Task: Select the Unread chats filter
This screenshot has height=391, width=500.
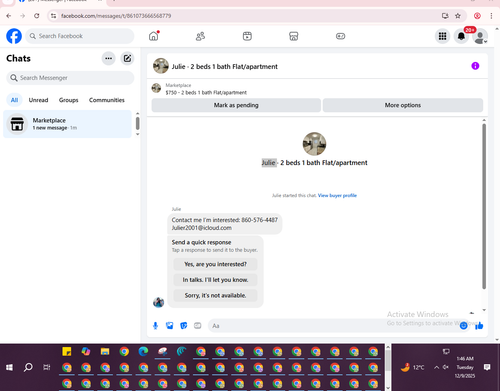Action: pyautogui.click(x=38, y=100)
